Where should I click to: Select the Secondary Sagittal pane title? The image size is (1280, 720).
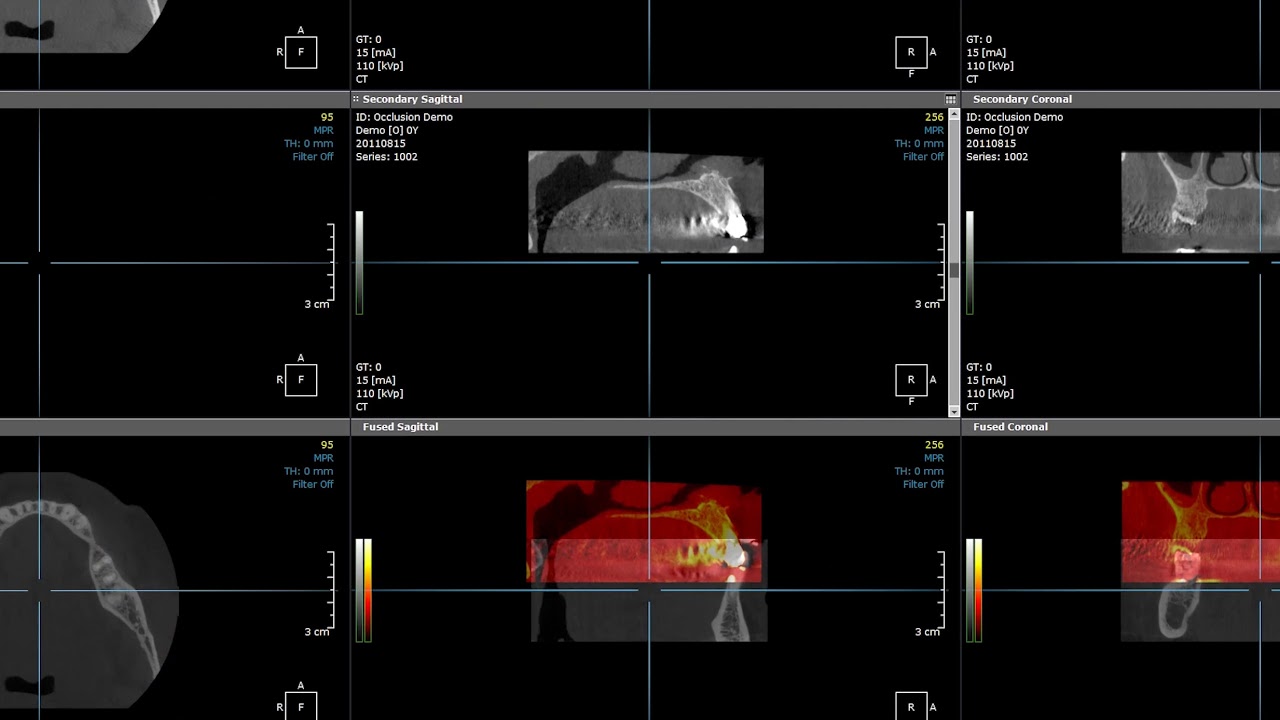[412, 99]
